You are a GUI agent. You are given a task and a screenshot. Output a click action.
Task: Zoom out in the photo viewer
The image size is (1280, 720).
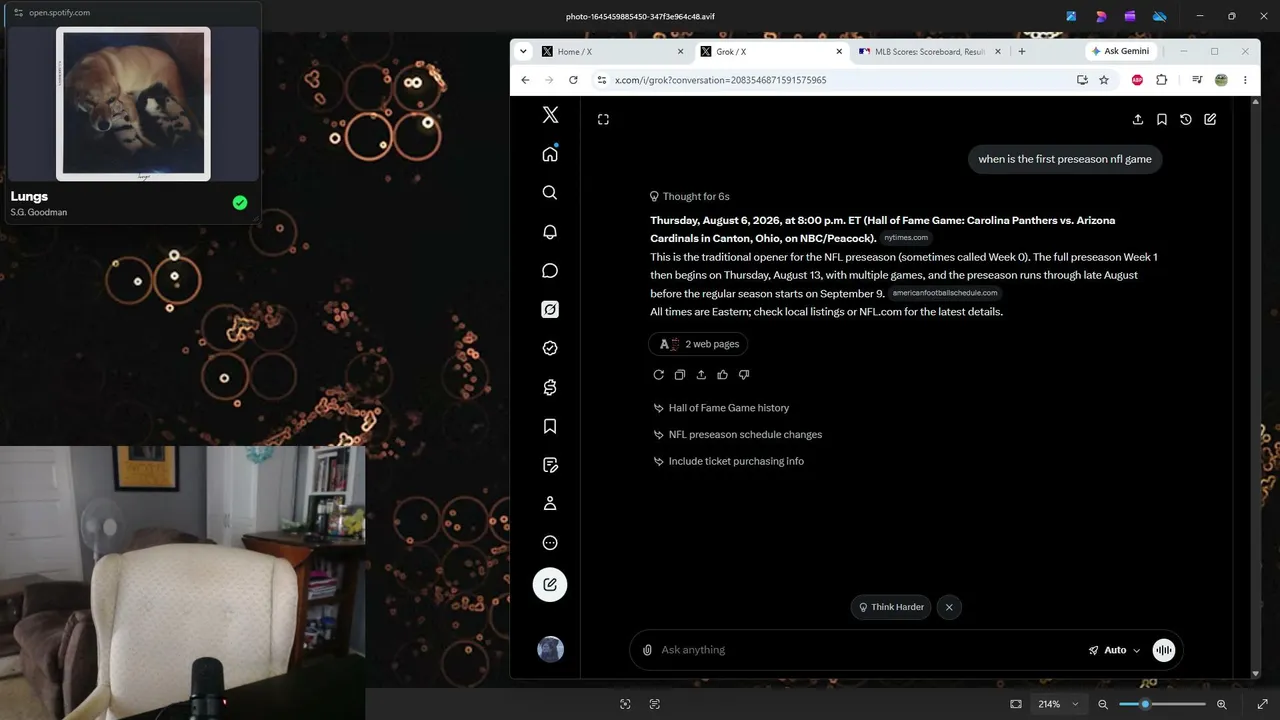1103,704
